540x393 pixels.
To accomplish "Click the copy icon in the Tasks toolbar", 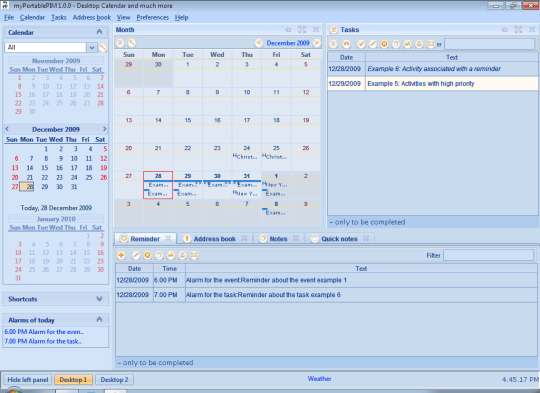I will (x=396, y=44).
